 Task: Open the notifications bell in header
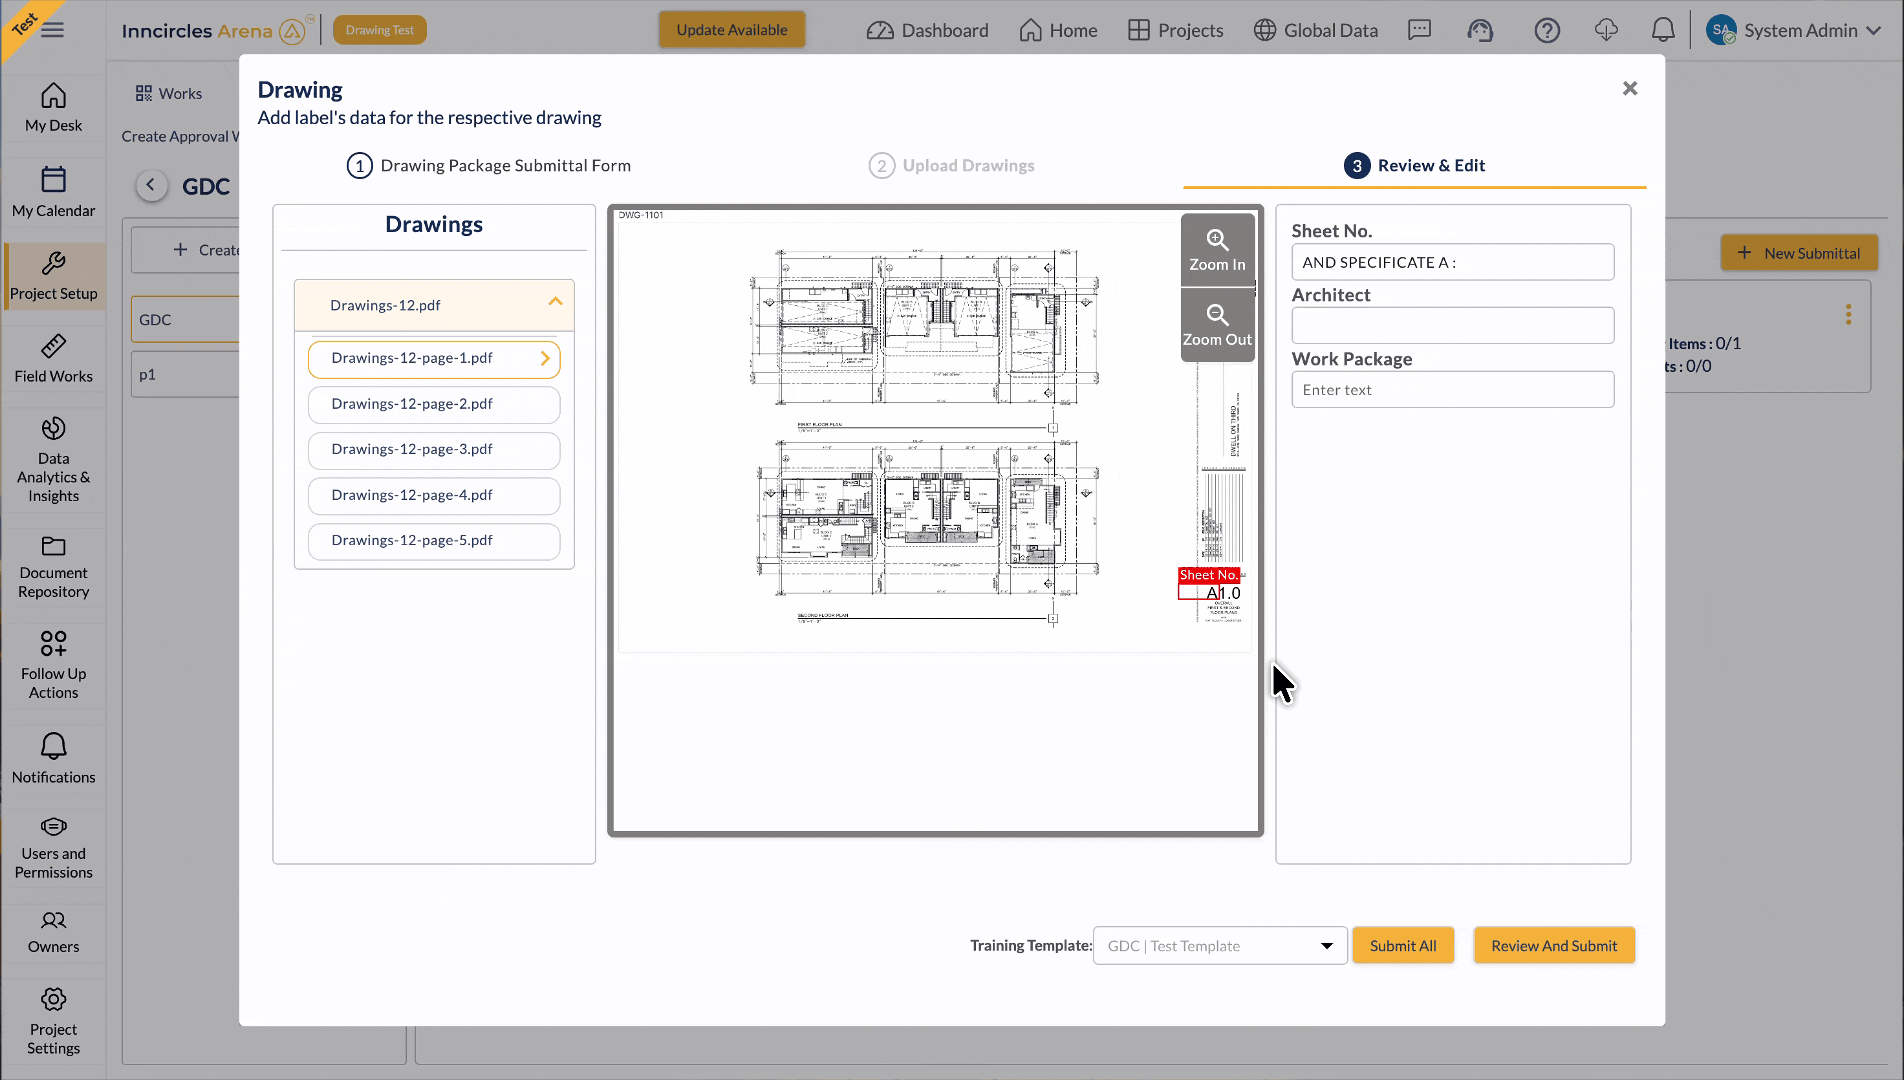coord(1663,30)
